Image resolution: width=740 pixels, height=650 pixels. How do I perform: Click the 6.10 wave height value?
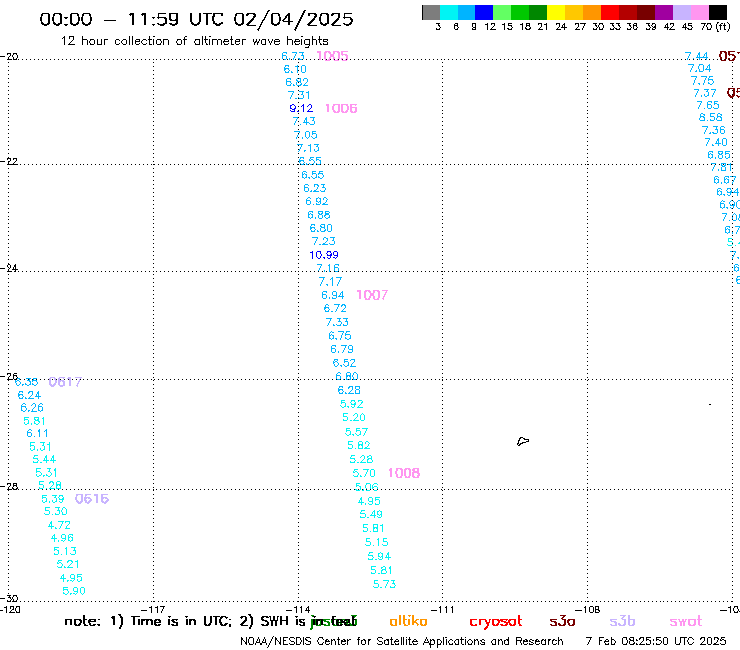click(295, 69)
